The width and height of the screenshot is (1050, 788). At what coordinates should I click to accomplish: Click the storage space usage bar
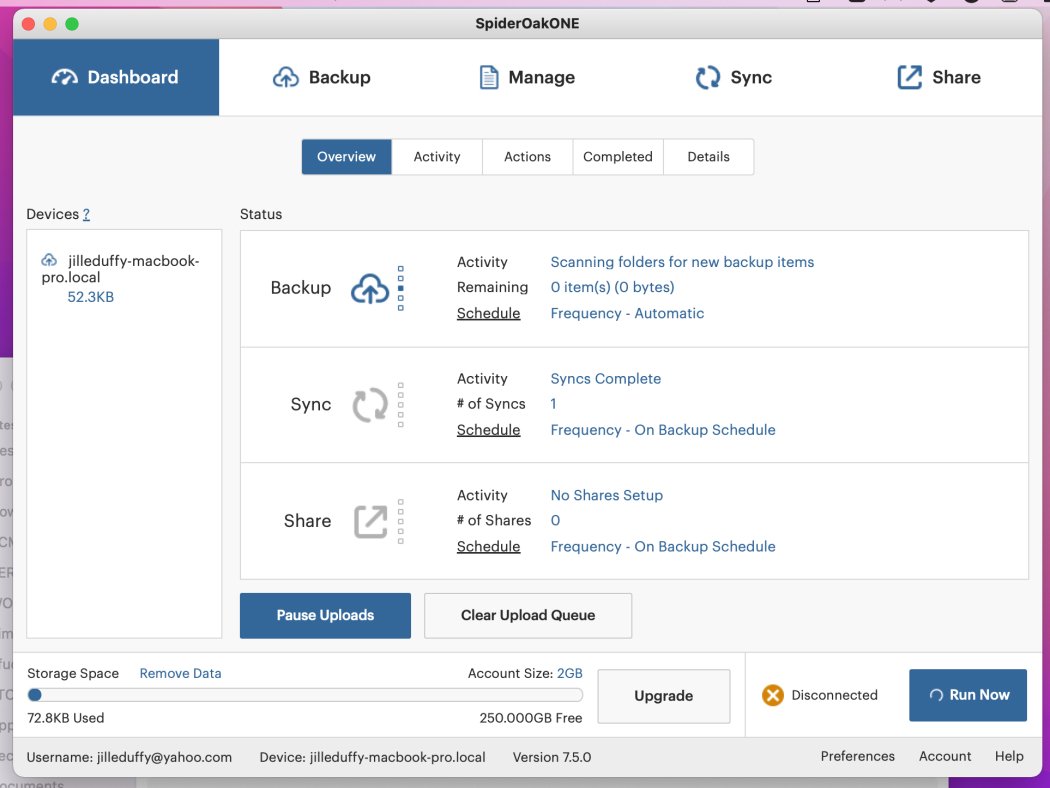(305, 695)
